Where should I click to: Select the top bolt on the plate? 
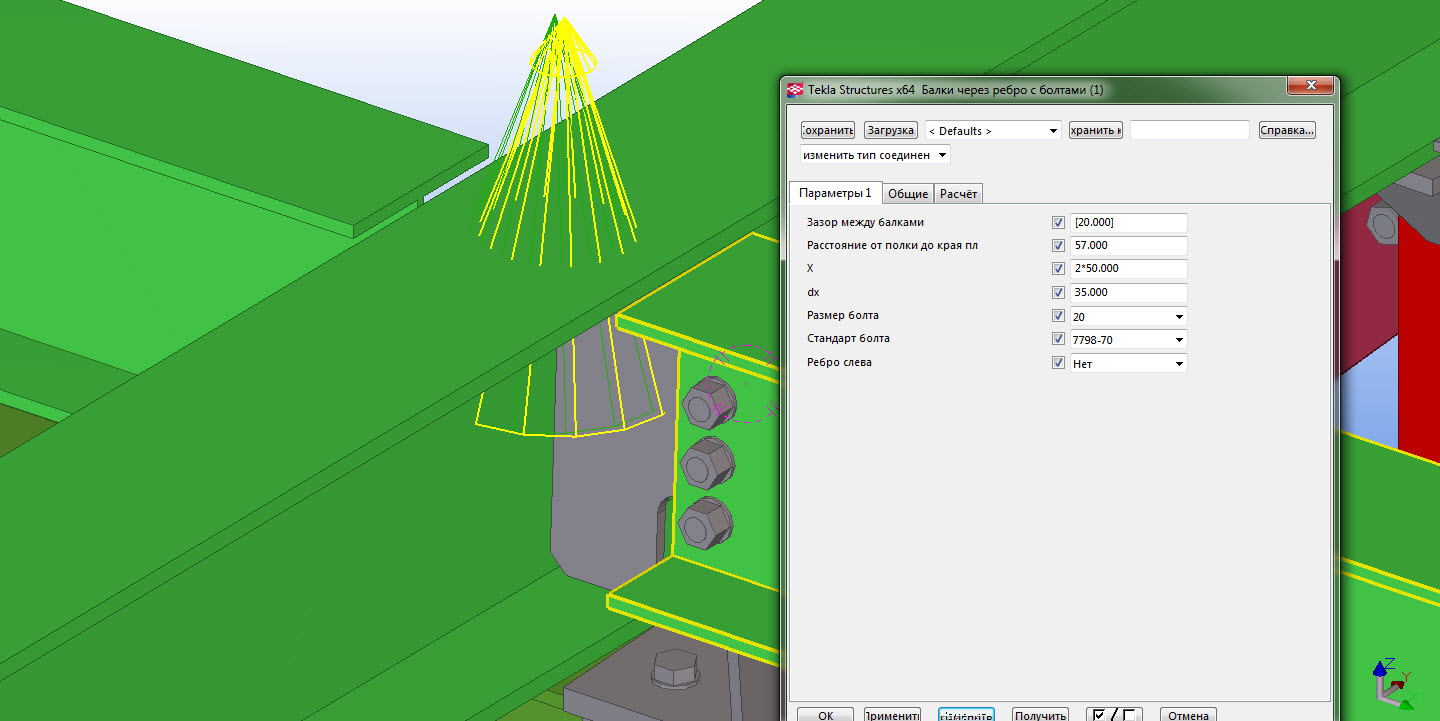709,402
